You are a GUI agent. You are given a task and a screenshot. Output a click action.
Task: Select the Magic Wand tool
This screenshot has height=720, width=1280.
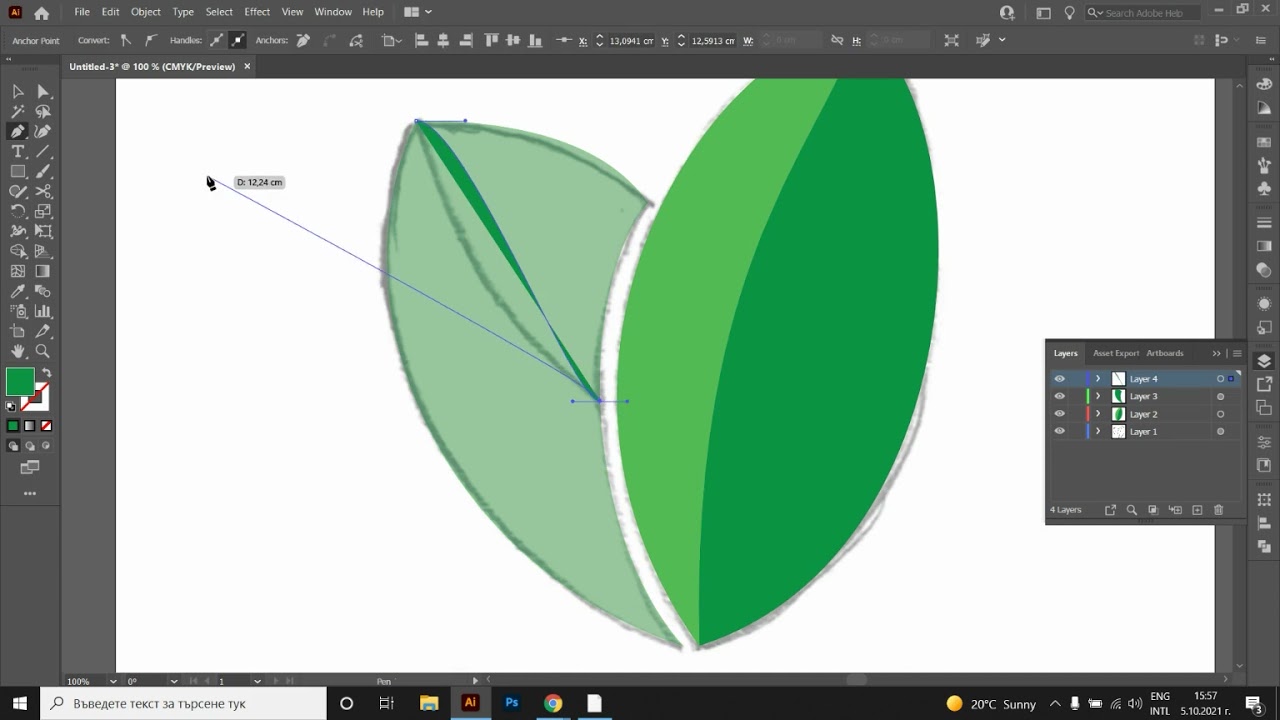(18, 111)
